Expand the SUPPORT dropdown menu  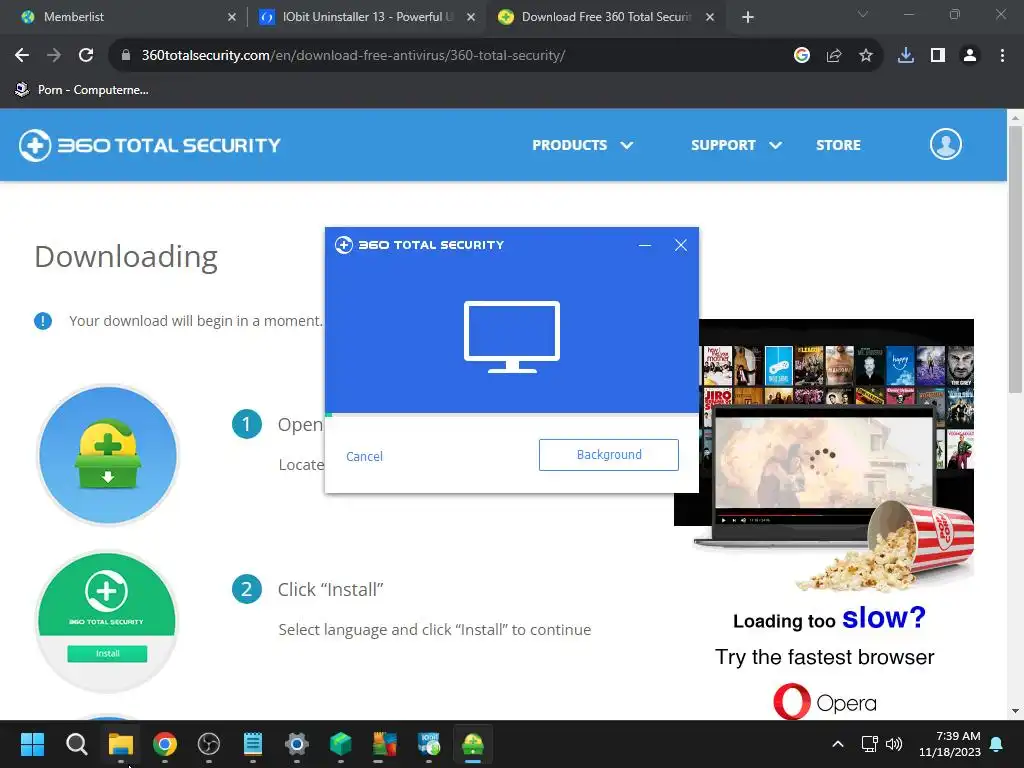pyautogui.click(x=736, y=145)
